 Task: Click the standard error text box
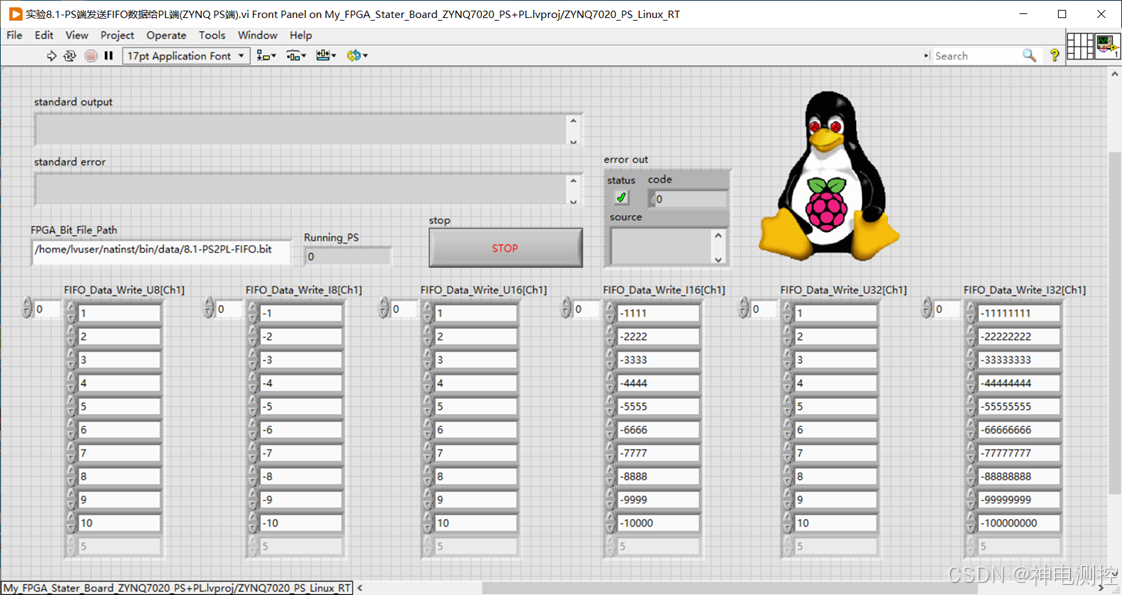[x=301, y=190]
